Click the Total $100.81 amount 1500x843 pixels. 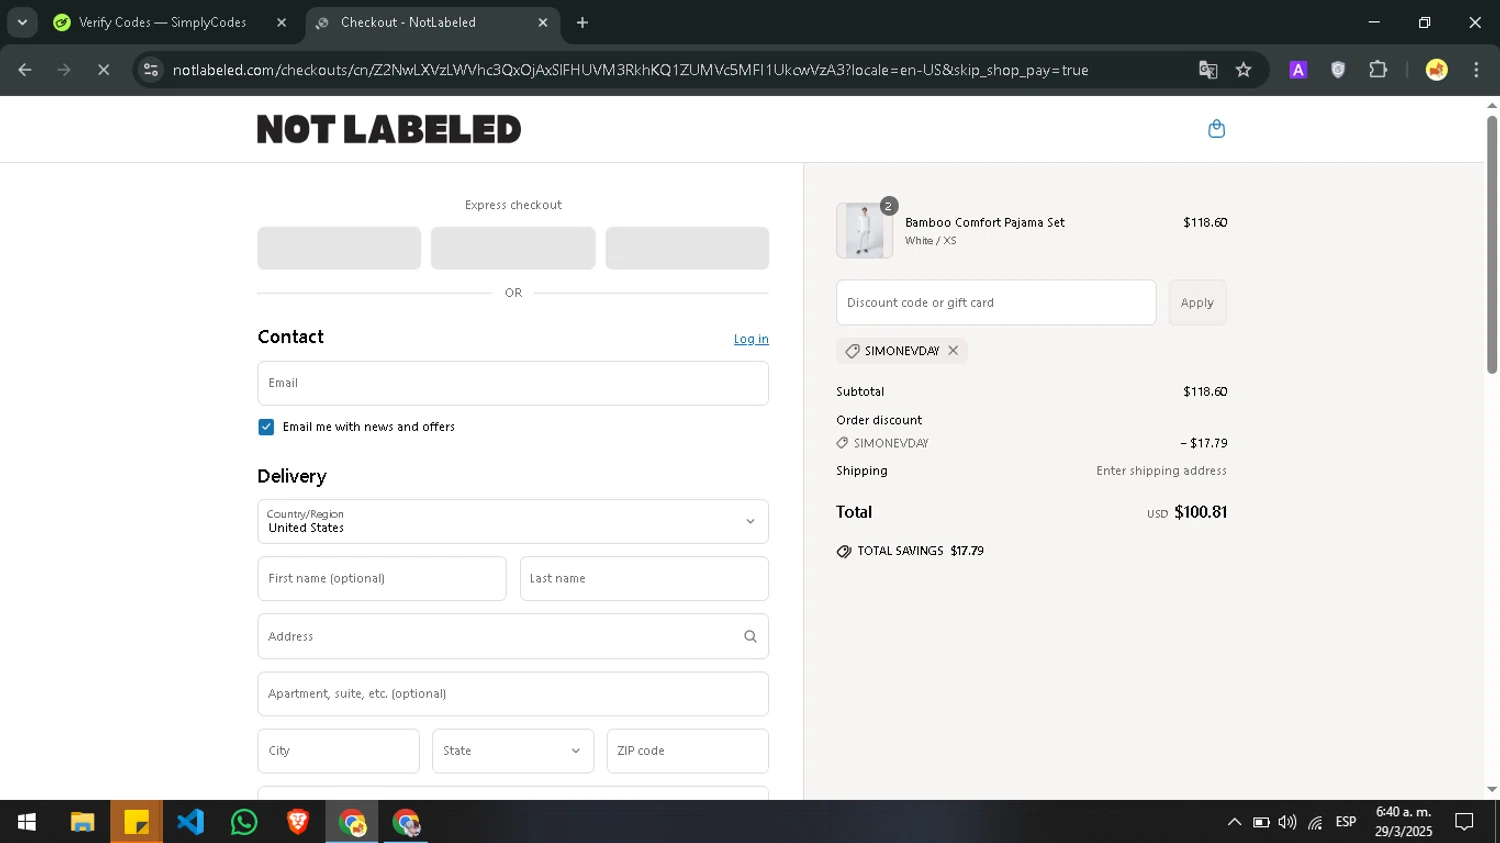click(1200, 512)
